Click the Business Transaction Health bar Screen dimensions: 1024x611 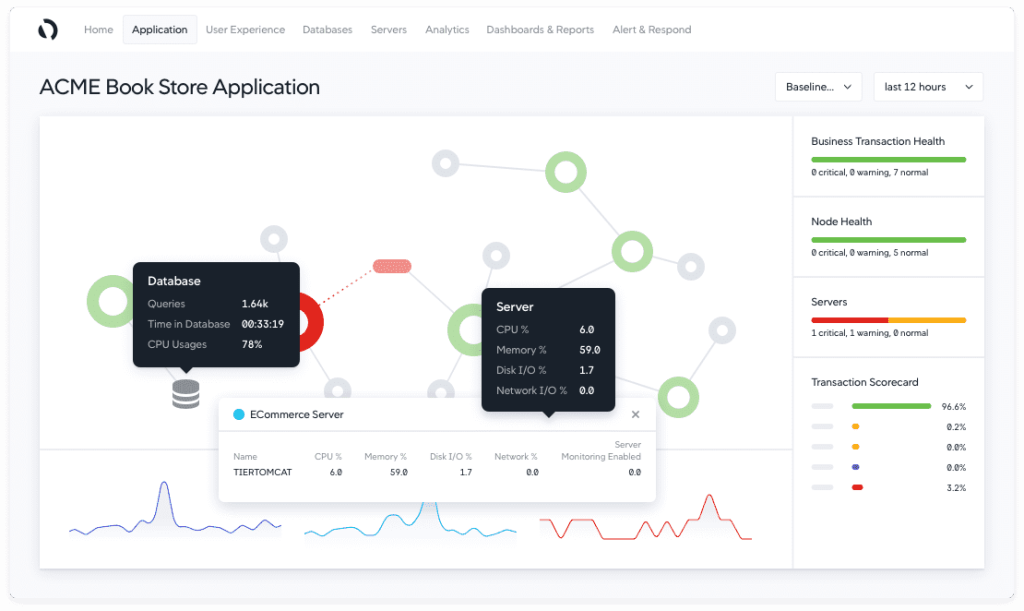[888, 159]
